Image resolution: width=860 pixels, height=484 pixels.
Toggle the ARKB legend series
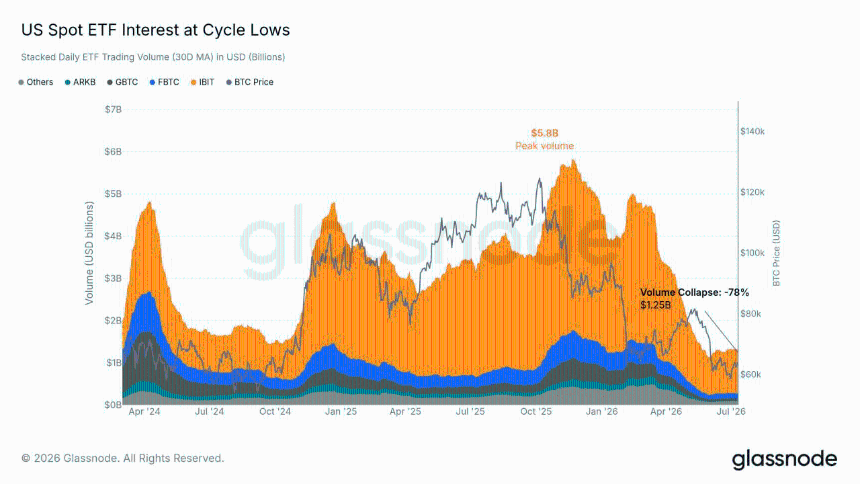click(80, 82)
